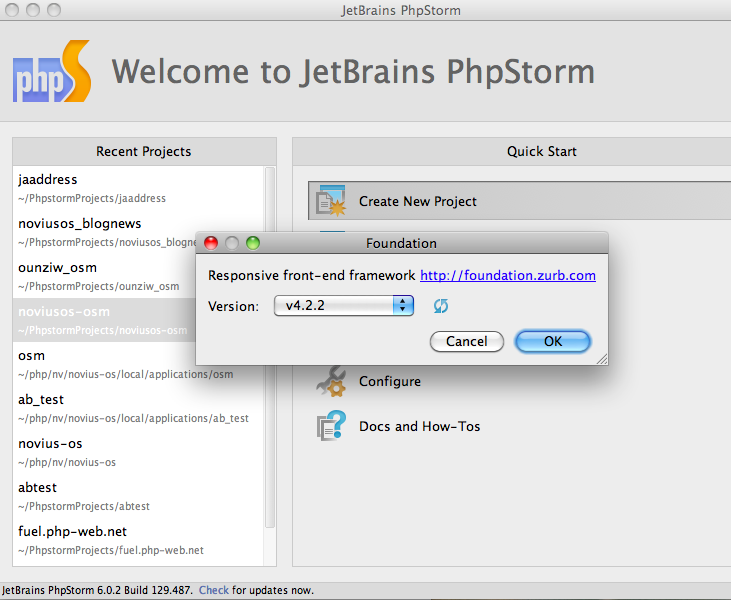Close the Foundation dialog with red button
The image size is (731, 600).
coord(211,243)
